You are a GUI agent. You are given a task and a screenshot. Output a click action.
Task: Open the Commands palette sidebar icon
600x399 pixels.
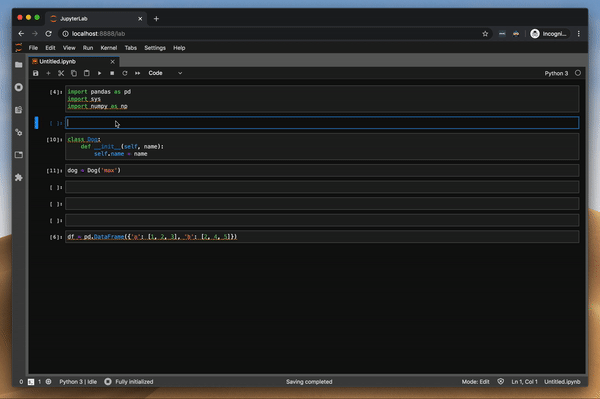pos(19,110)
